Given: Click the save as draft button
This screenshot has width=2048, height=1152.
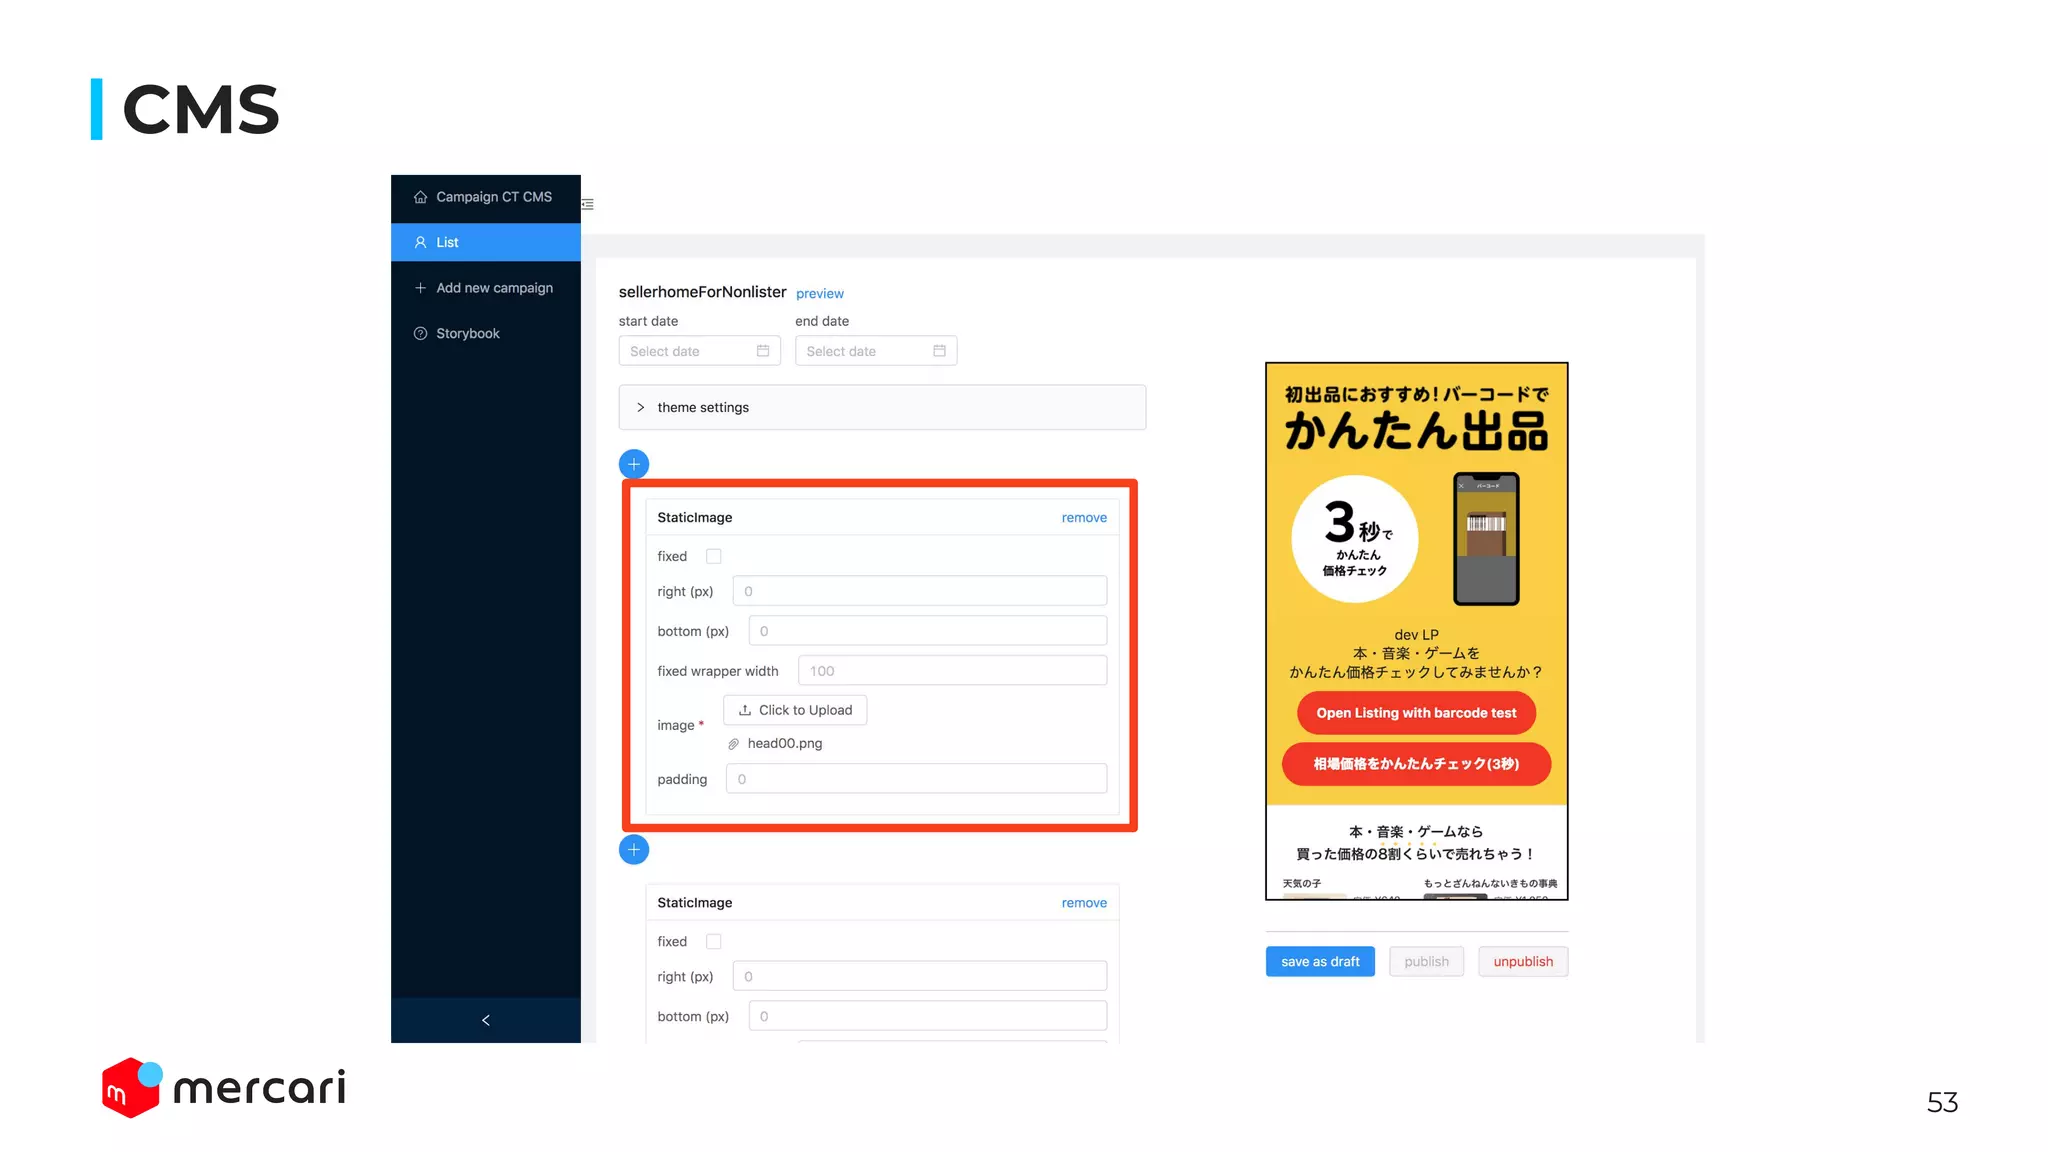Looking at the screenshot, I should (x=1320, y=961).
